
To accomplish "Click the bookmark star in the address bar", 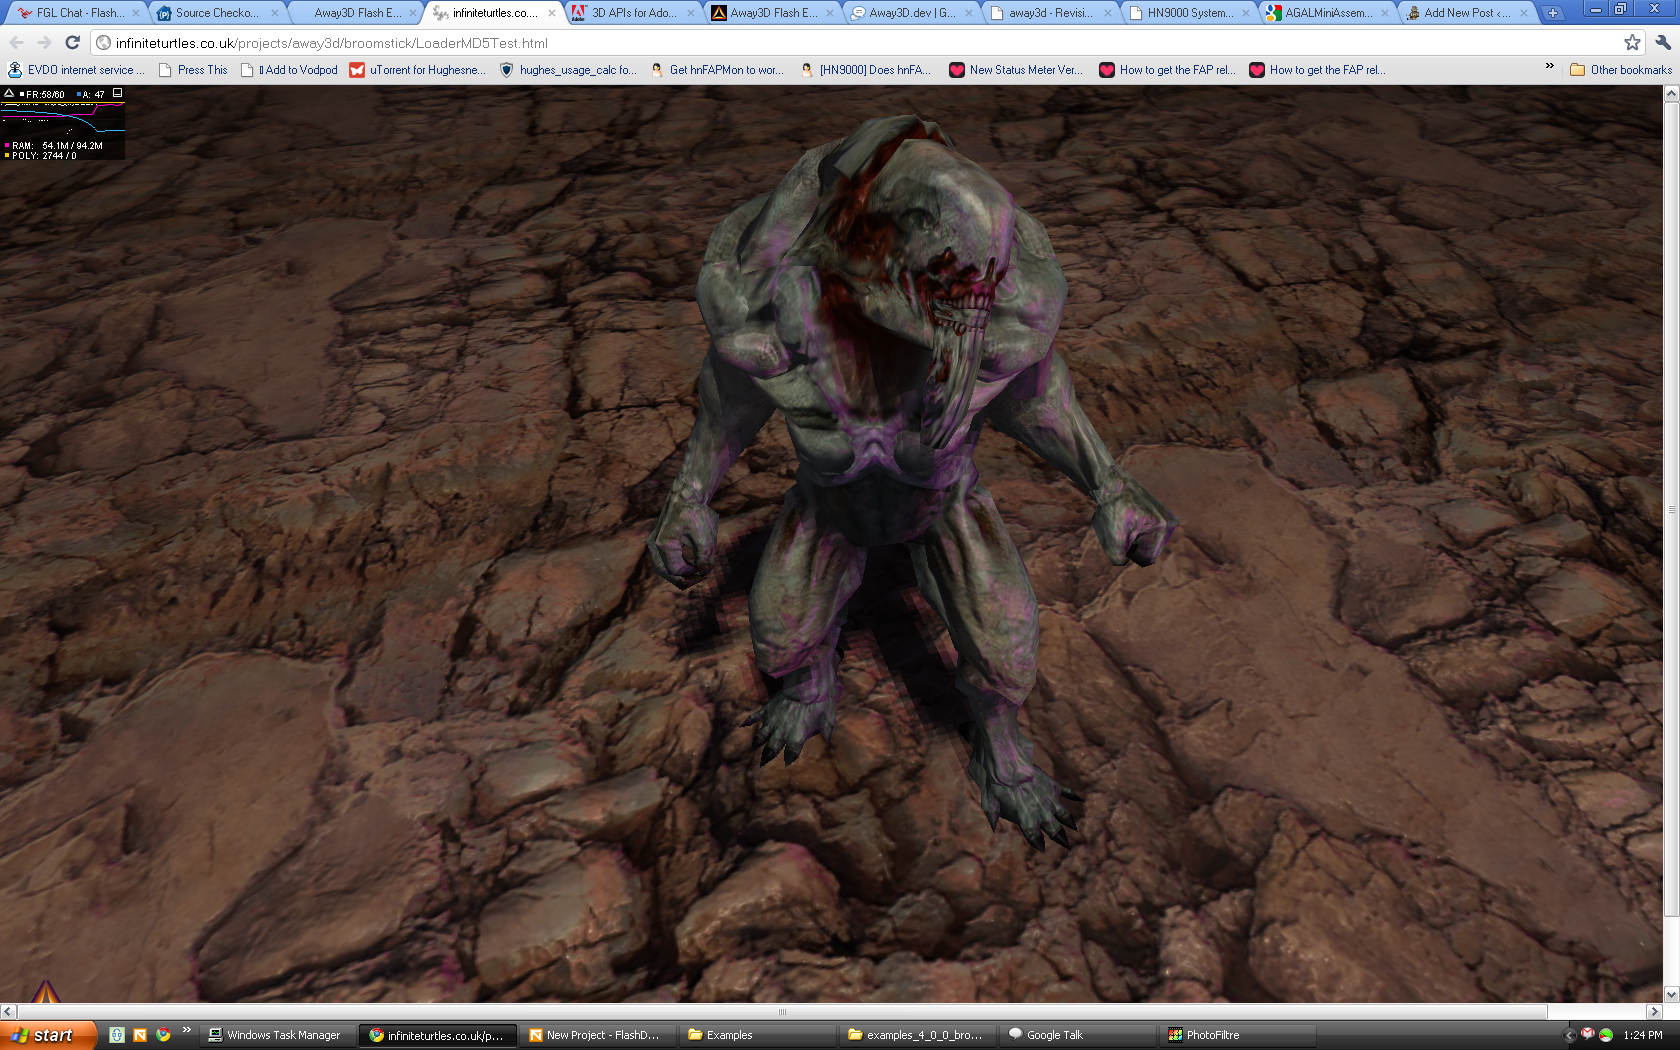I will pyautogui.click(x=1632, y=44).
